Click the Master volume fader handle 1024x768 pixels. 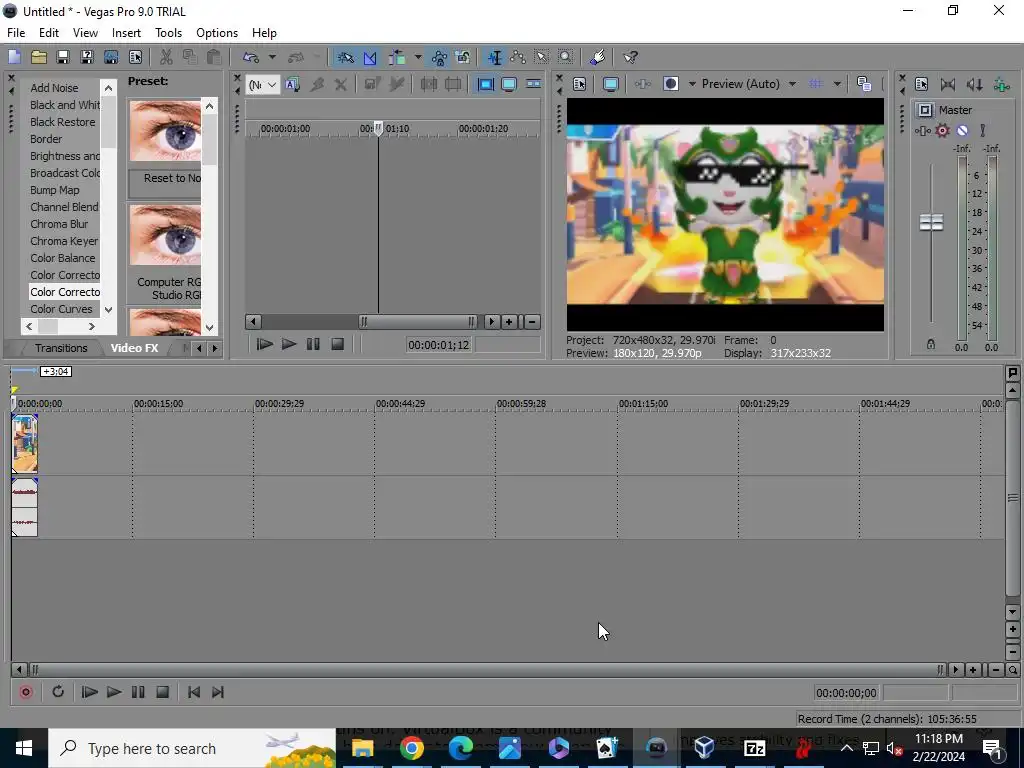pyautogui.click(x=931, y=222)
